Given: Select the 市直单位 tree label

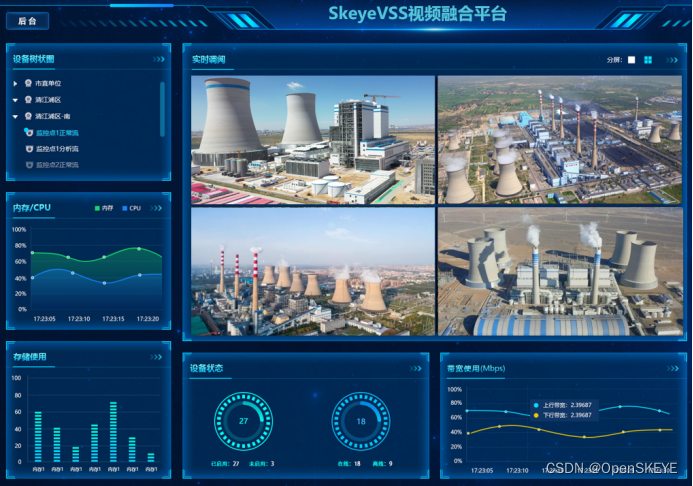Looking at the screenshot, I should click(48, 83).
